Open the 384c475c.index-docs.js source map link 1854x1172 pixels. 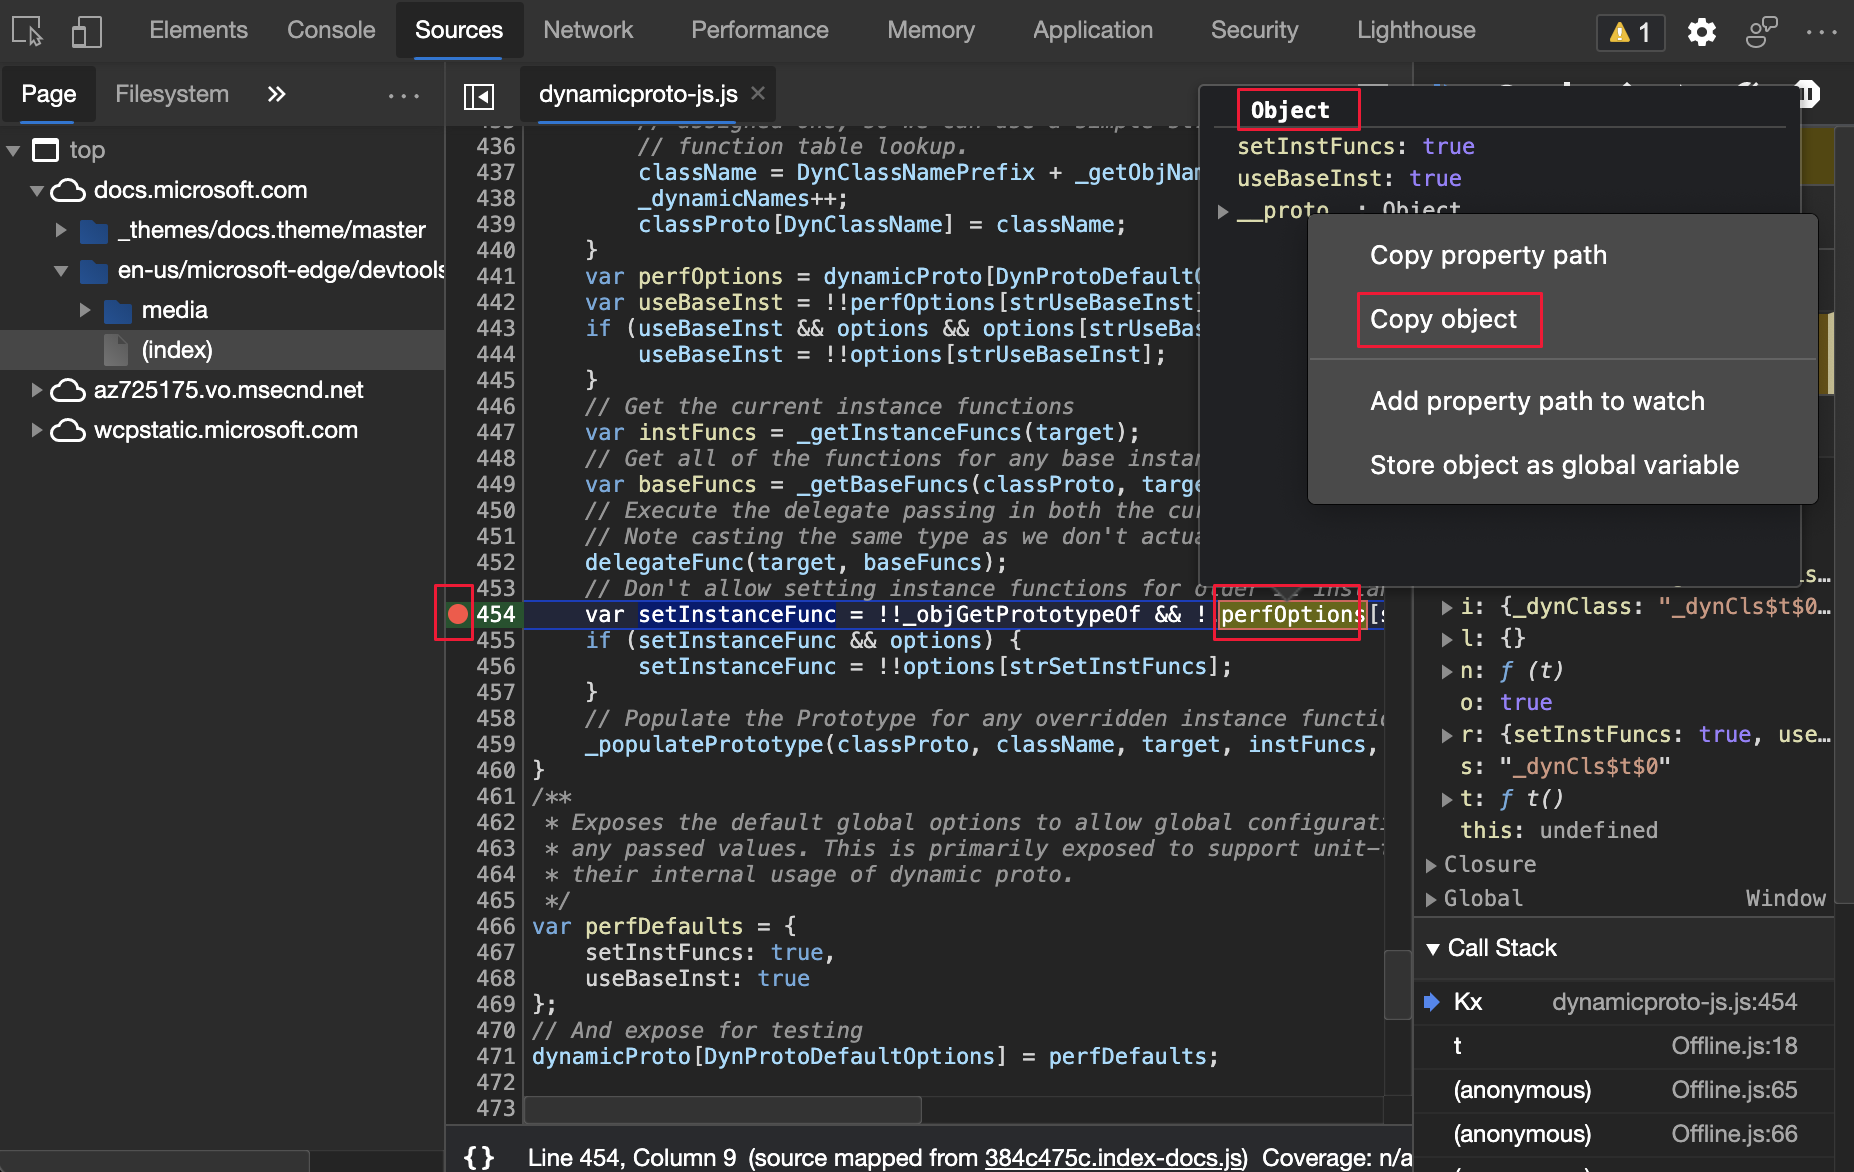pyautogui.click(x=1113, y=1157)
